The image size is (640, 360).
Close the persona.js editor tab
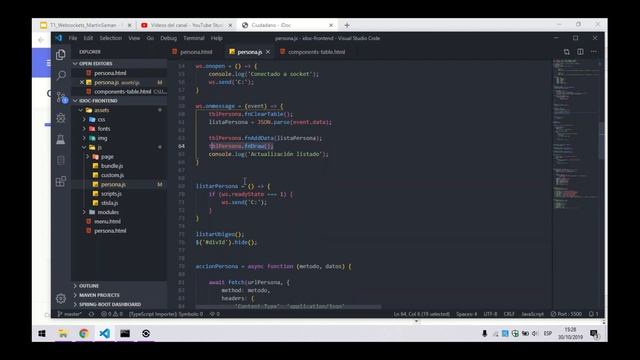(x=268, y=52)
